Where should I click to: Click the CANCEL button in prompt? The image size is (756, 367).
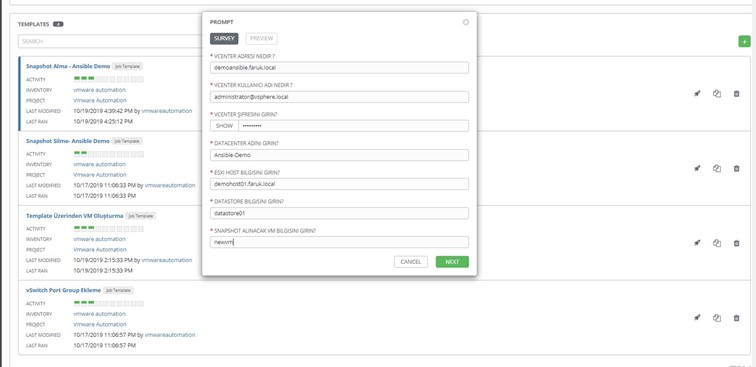click(x=411, y=262)
